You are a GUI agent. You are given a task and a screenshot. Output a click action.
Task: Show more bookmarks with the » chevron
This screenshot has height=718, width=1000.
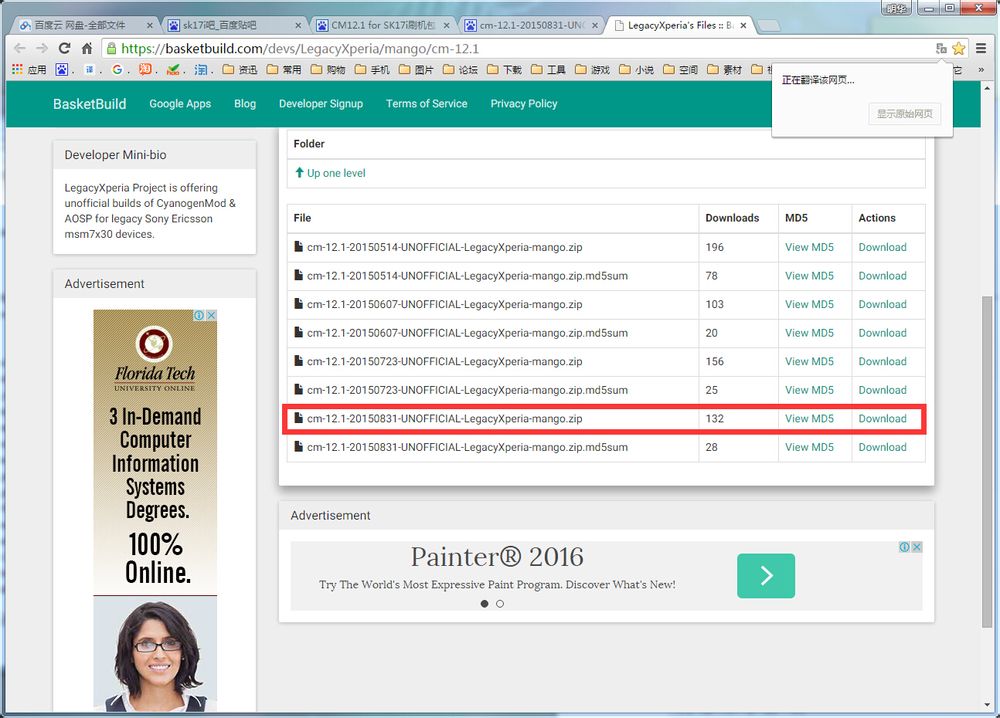point(981,70)
